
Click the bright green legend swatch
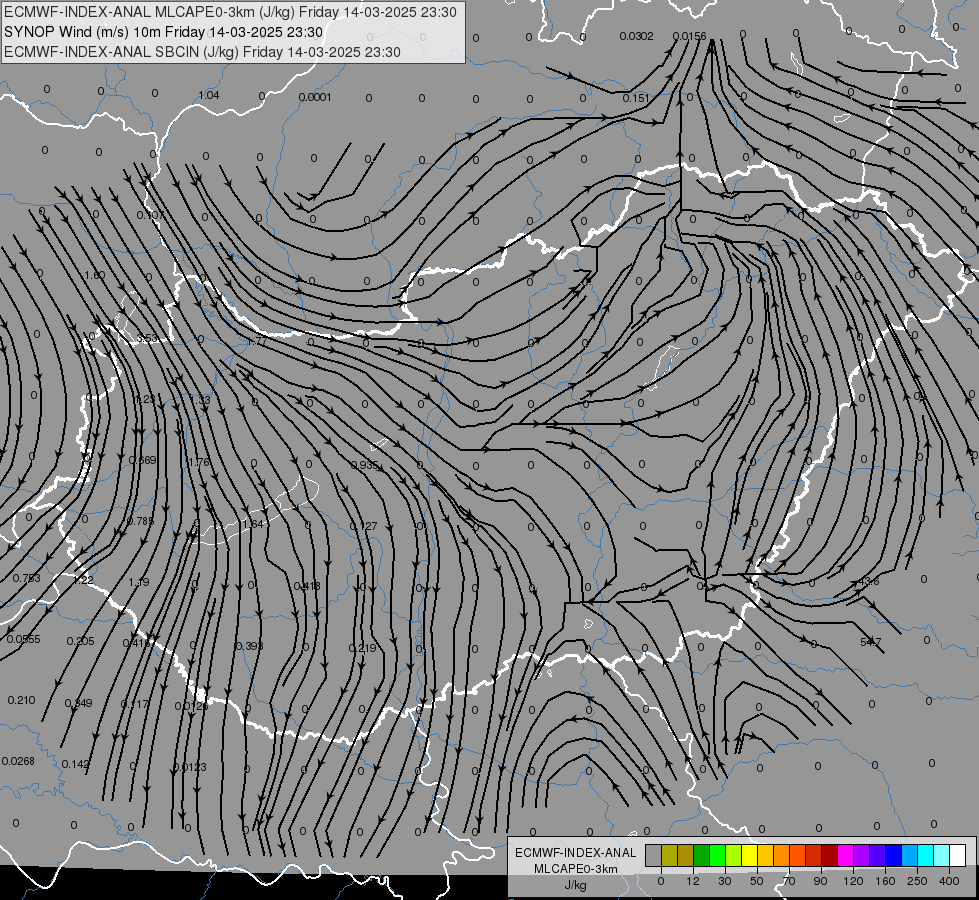pos(717,855)
